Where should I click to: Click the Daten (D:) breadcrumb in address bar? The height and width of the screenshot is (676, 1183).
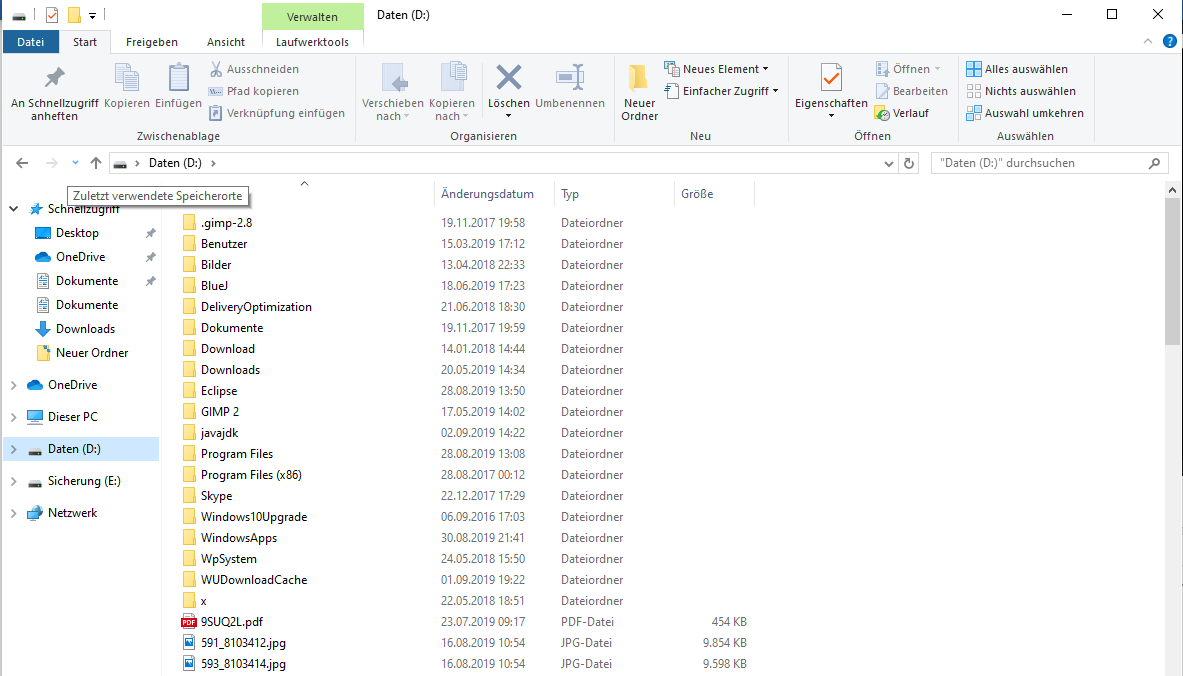point(175,163)
